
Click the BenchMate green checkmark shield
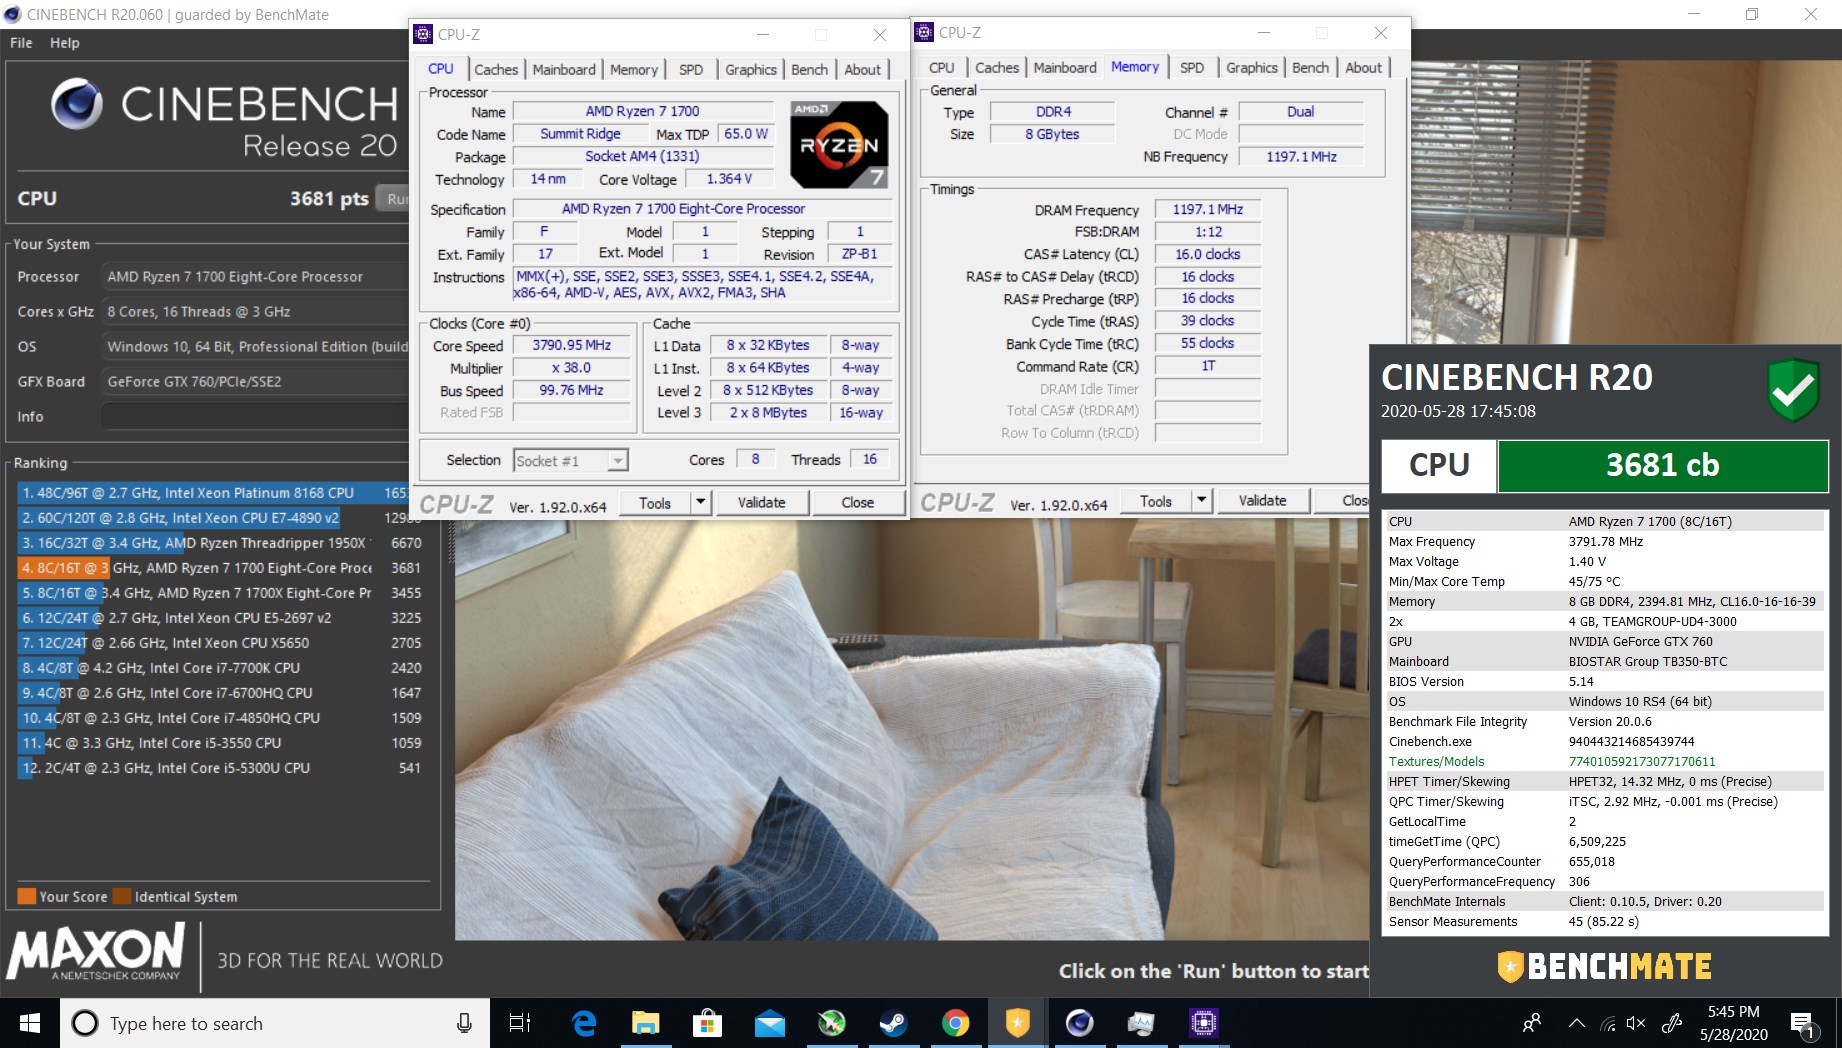tap(1793, 390)
